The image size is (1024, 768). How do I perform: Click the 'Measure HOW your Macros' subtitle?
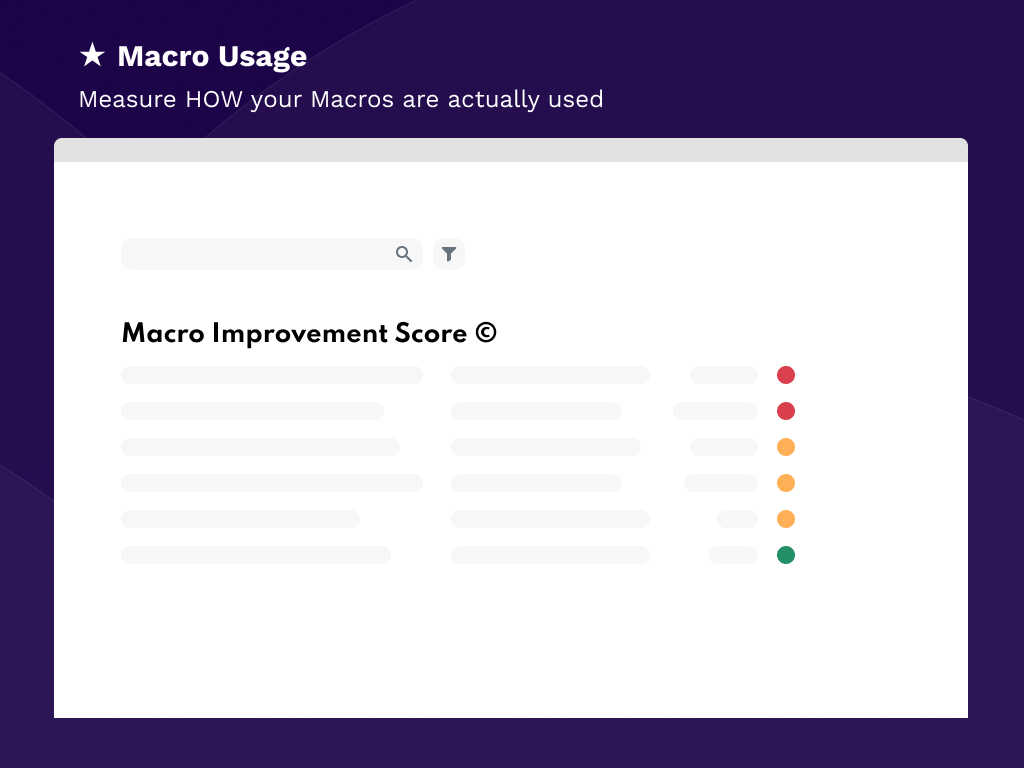pos(341,99)
